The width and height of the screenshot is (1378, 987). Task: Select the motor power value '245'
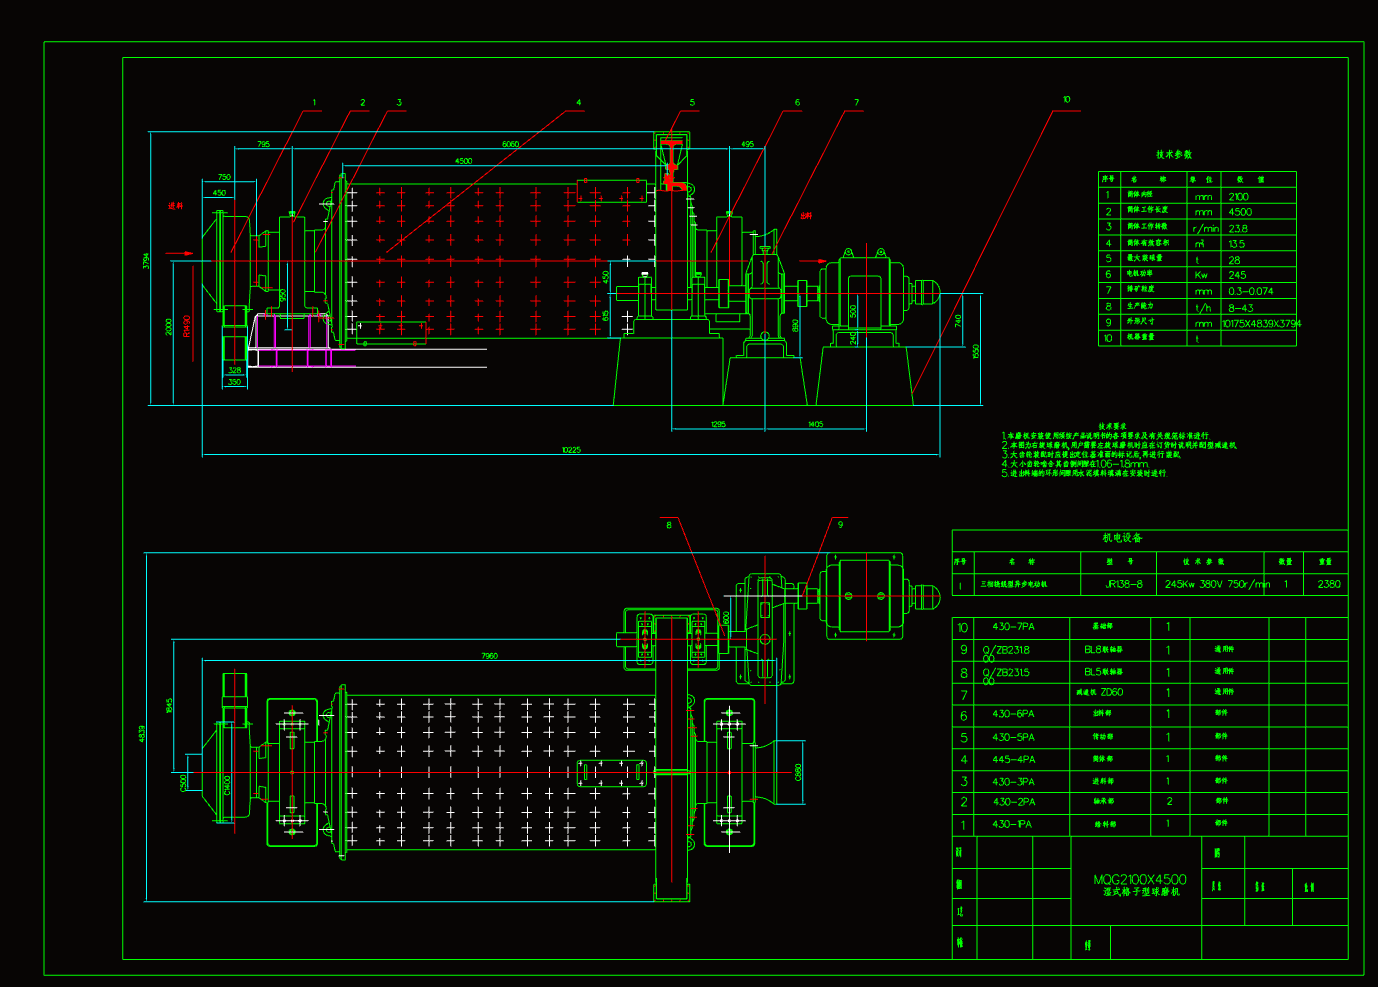pyautogui.click(x=1237, y=275)
